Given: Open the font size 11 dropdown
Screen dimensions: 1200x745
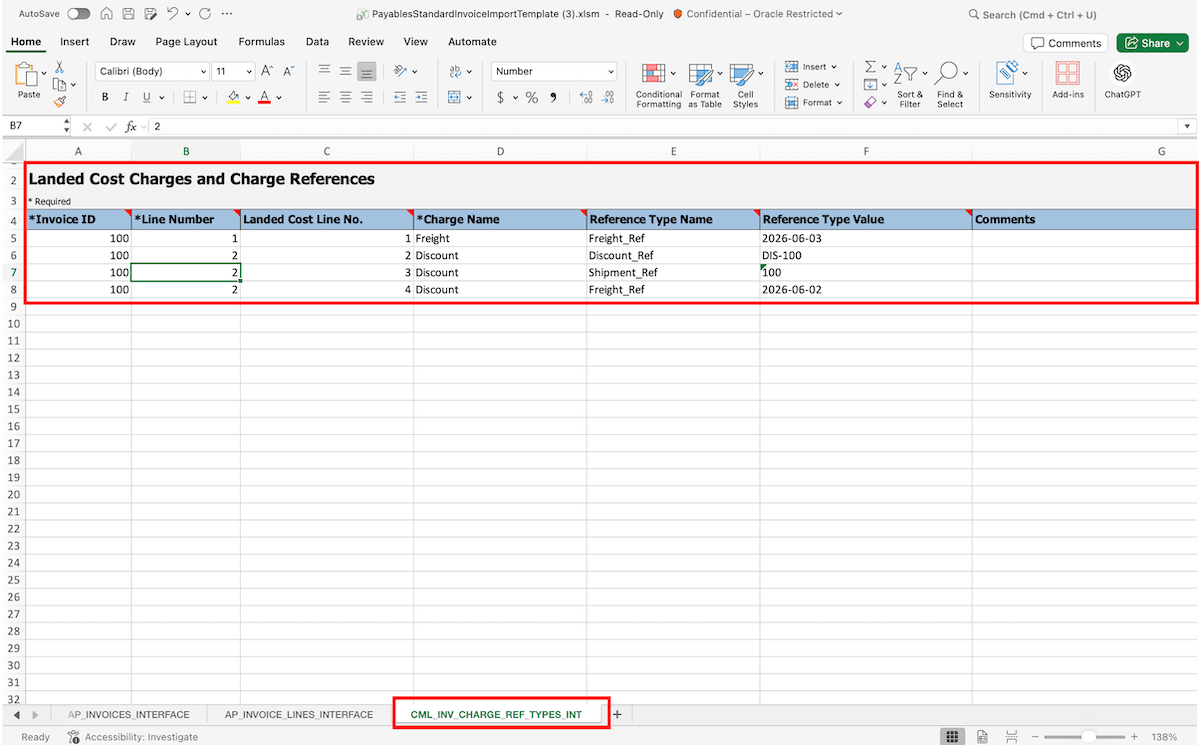Looking at the screenshot, I should pyautogui.click(x=233, y=71).
